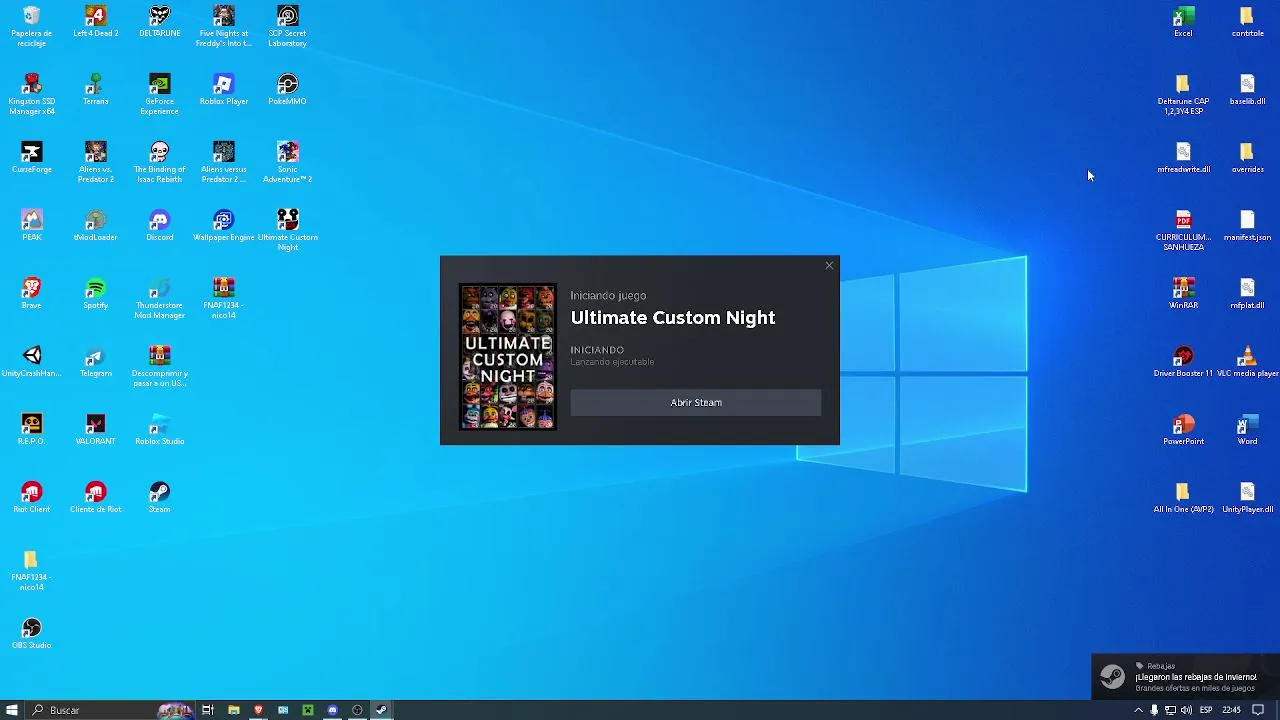Select the DELTARUNE desktop shortcut
Screen dimensions: 1280x720
[x=160, y=22]
